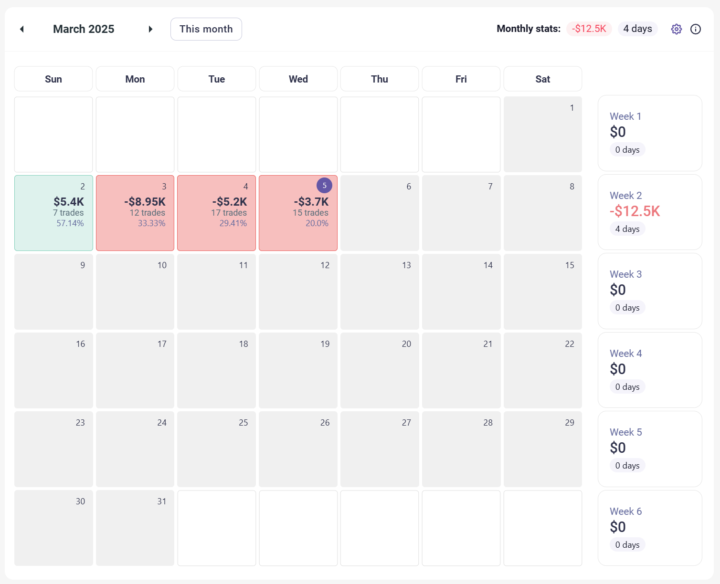Screen dimensions: 720x584
Task: Select the Sun column header
Action: [53, 79]
